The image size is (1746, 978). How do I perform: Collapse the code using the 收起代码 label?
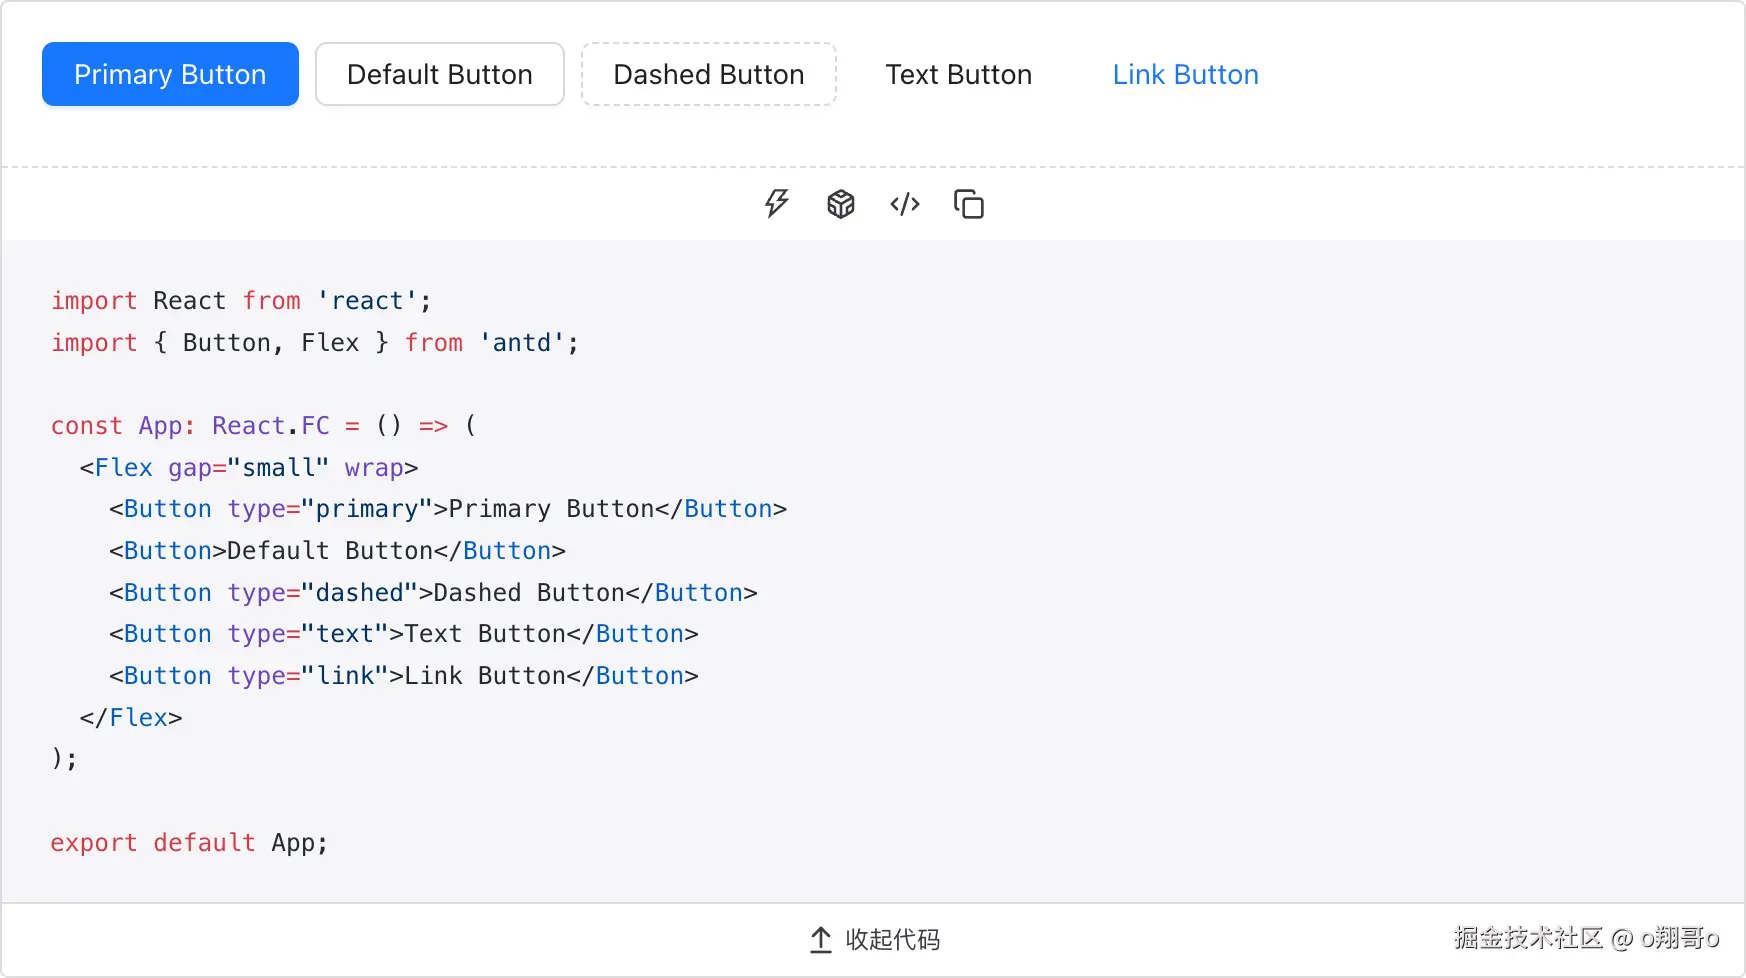(893, 940)
